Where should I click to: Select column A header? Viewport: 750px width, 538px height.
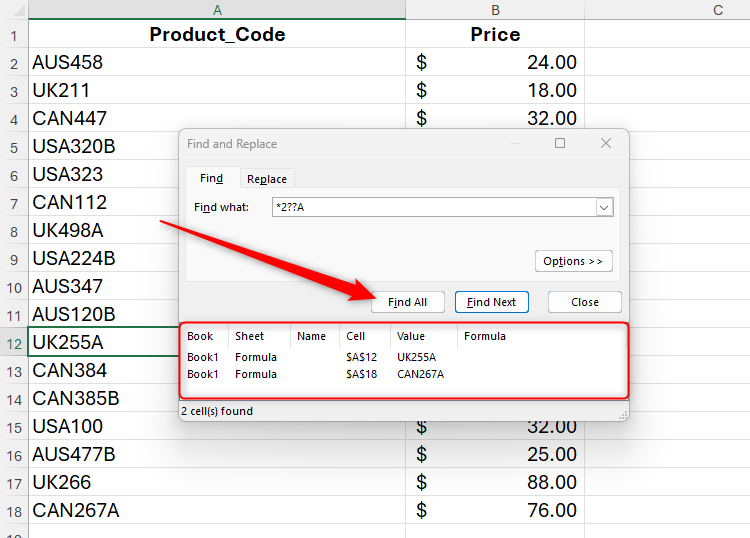(x=217, y=10)
